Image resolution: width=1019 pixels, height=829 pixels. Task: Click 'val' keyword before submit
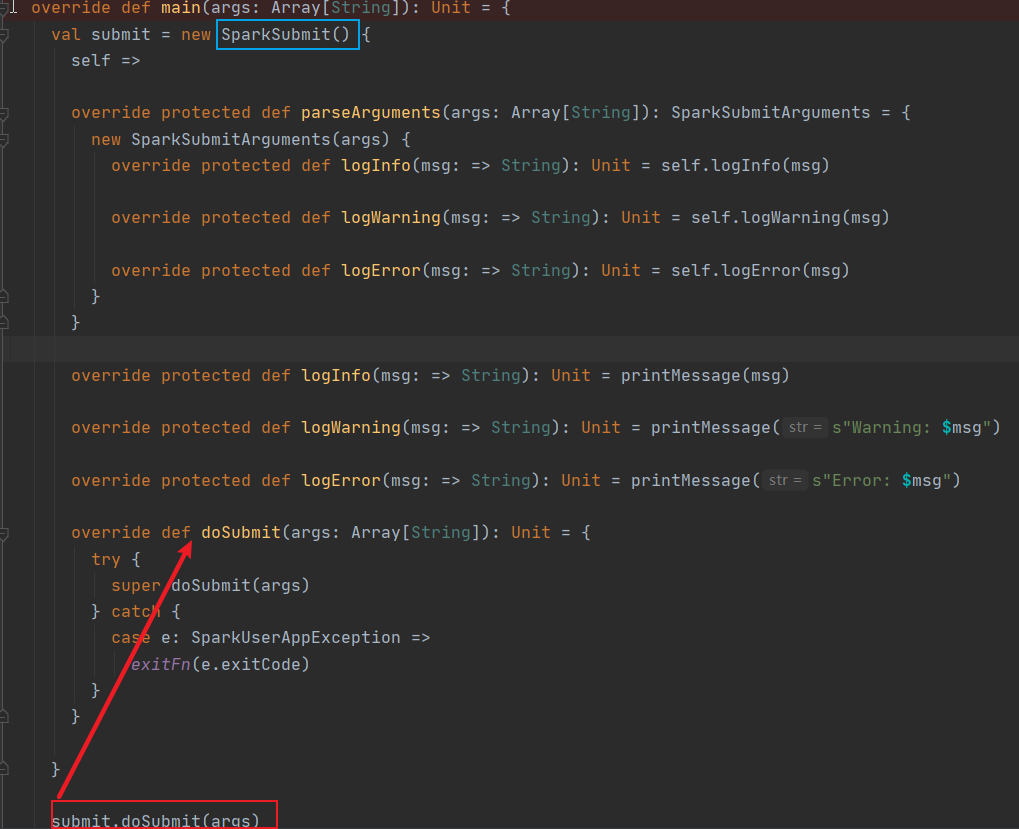coord(66,34)
